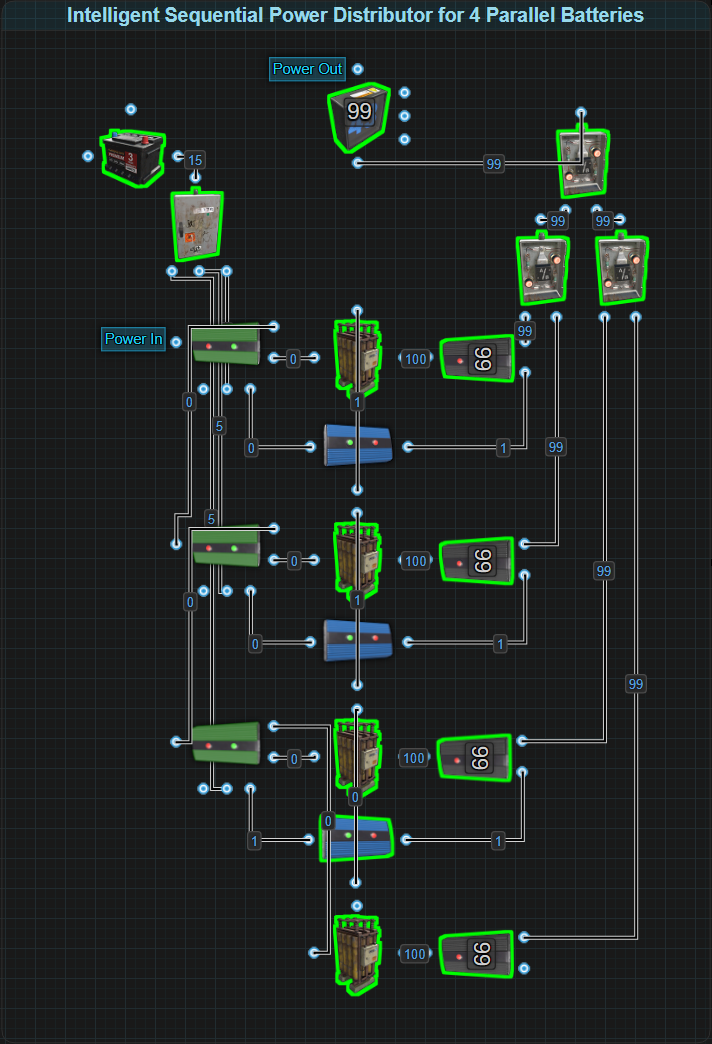The height and width of the screenshot is (1044, 712).
Task: Click the first (topmost) large battery
Action: pos(358,359)
